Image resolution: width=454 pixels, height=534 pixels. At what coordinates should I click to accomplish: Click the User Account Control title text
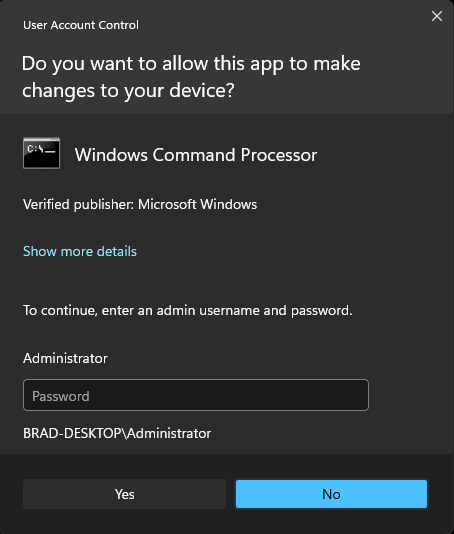pos(81,25)
